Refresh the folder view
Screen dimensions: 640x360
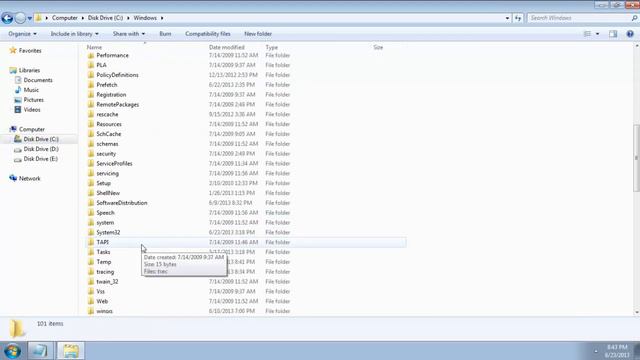pyautogui.click(x=518, y=18)
